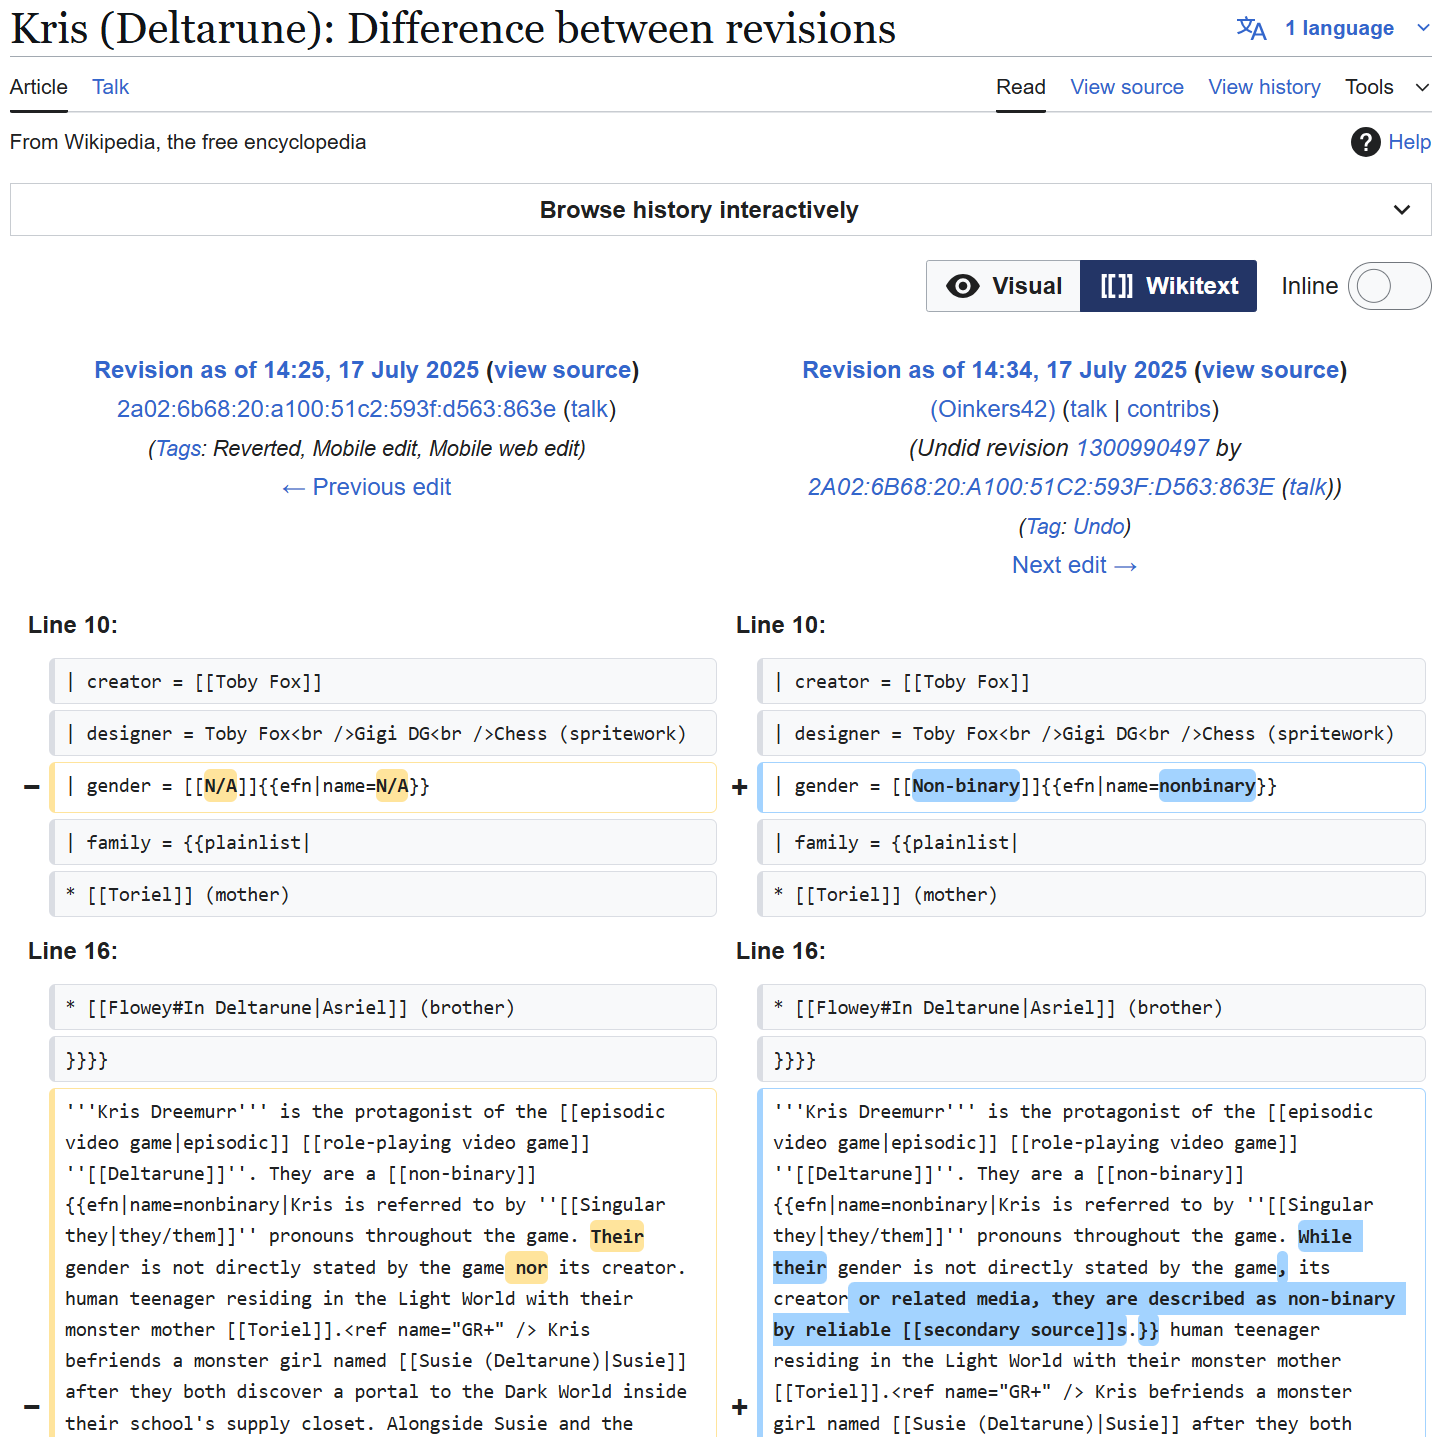Open Oinkers42 contribs link
Screen dimensions: 1449x1437
(1169, 409)
